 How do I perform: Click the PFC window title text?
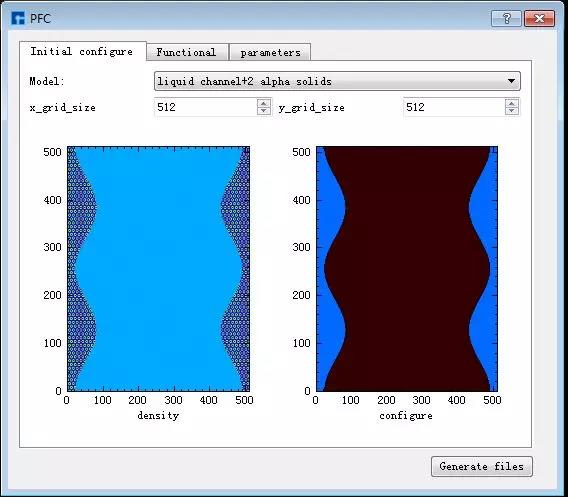tap(40, 18)
